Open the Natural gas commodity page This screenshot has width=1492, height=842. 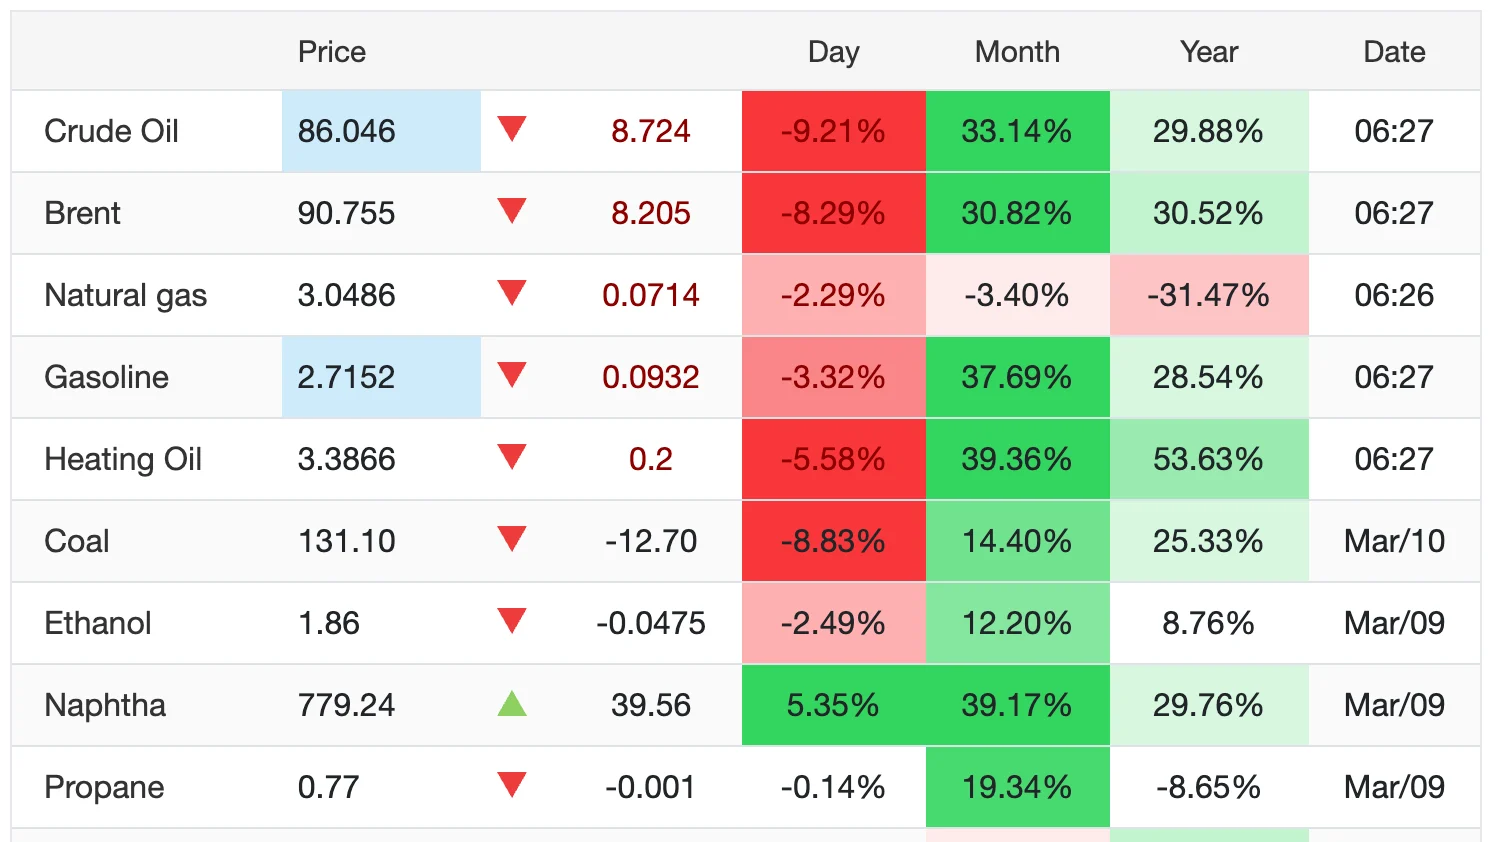pyautogui.click(x=126, y=295)
